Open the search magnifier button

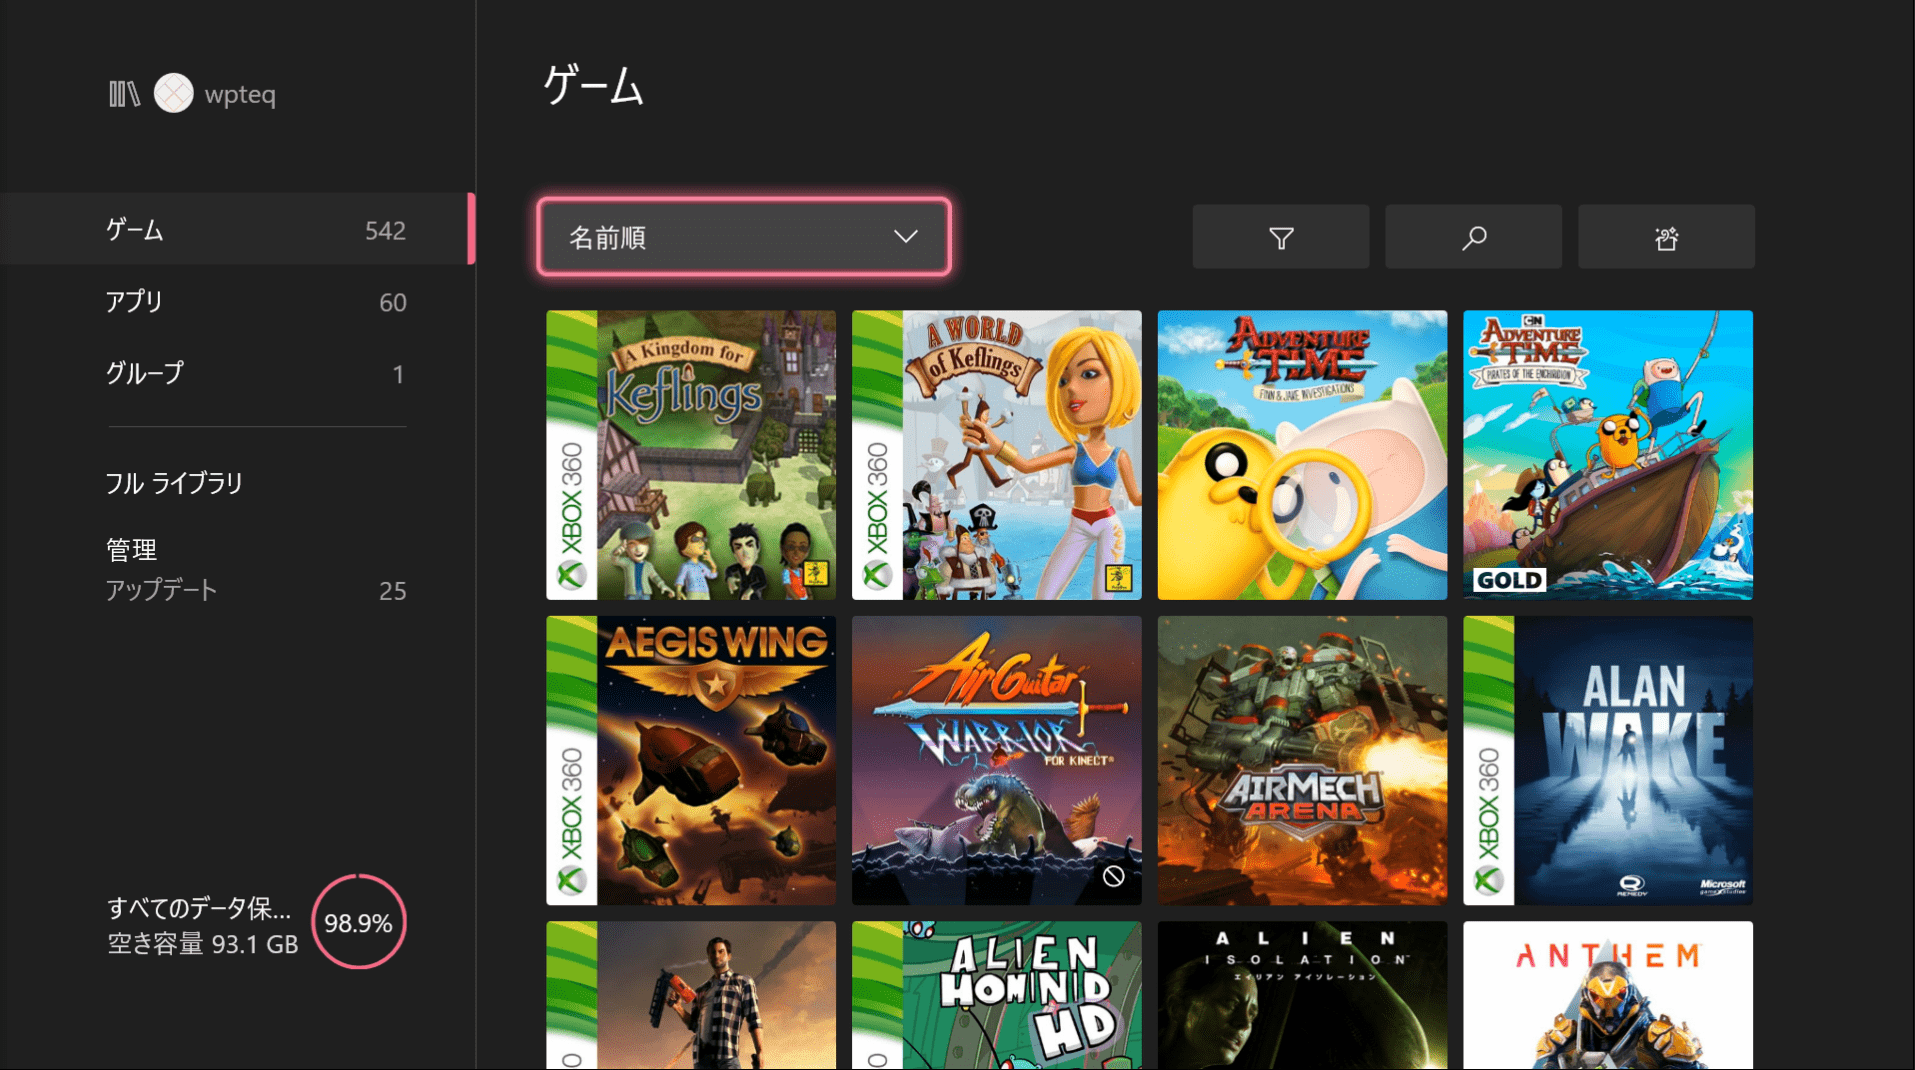[1473, 237]
